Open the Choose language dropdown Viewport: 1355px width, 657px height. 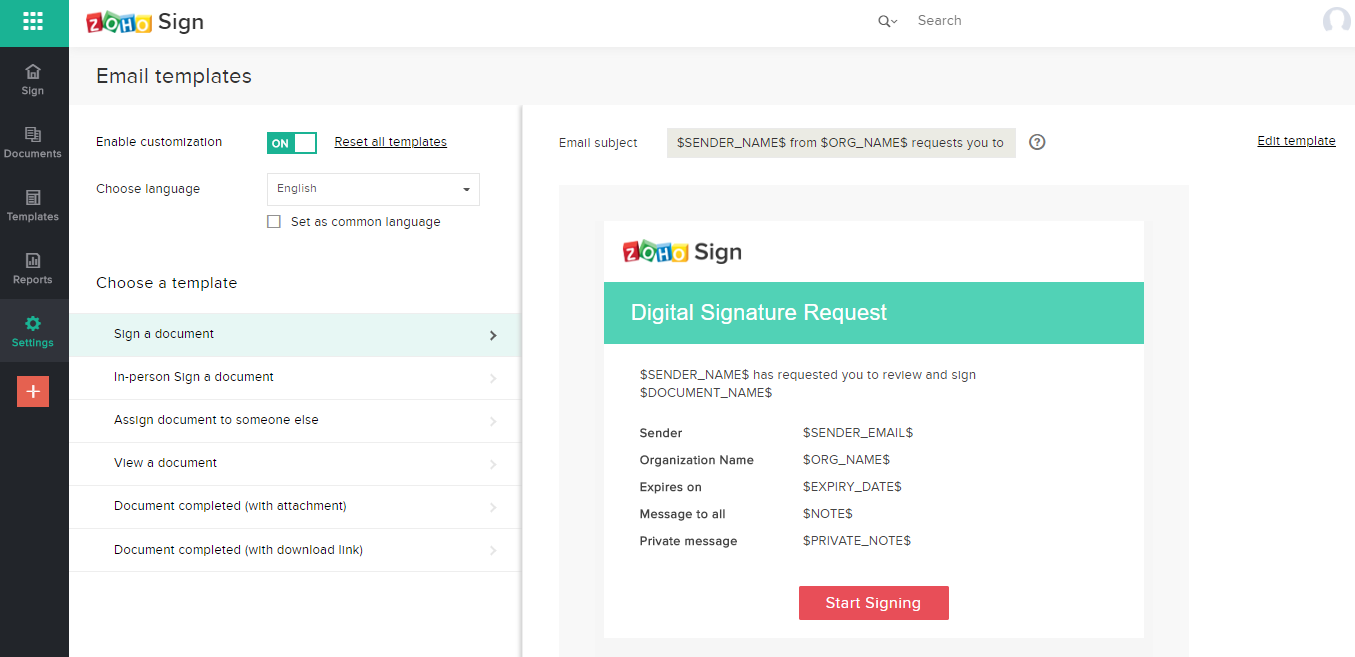373,189
